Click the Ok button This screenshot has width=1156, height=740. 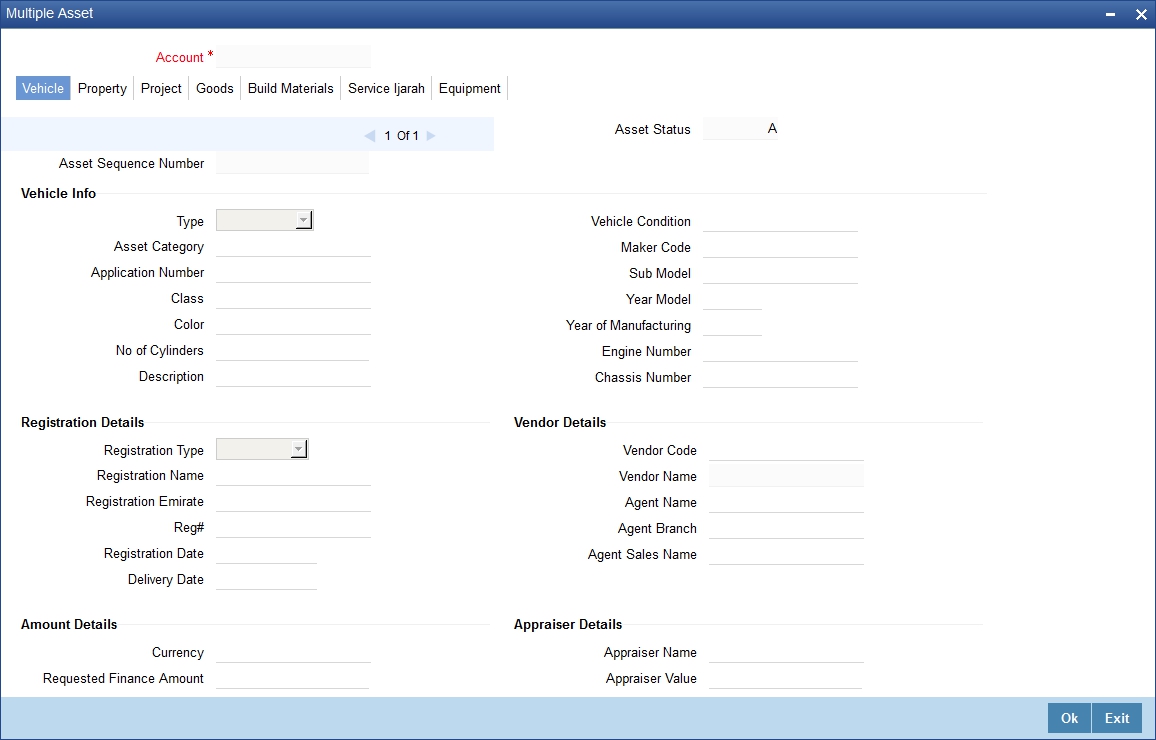pyautogui.click(x=1069, y=718)
